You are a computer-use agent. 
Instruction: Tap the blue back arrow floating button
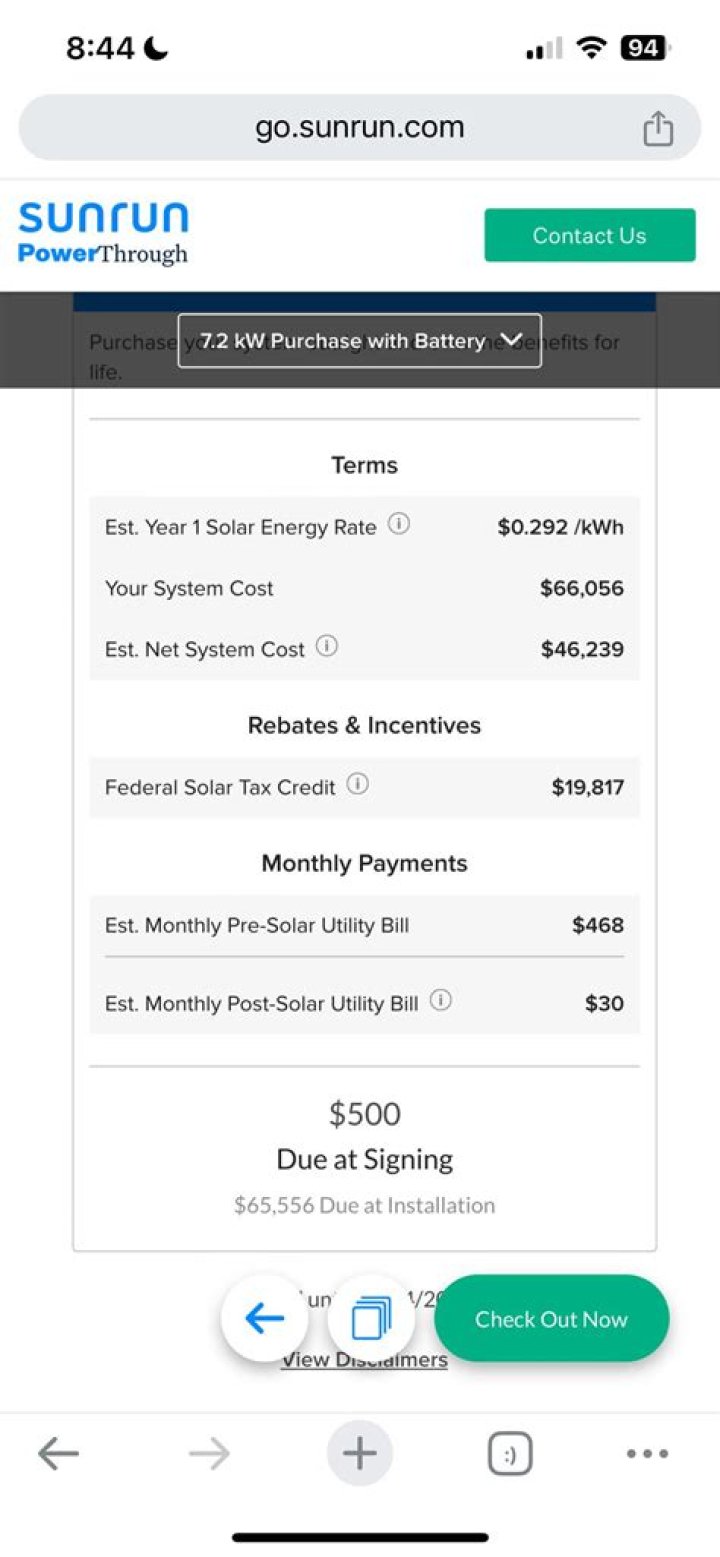[264, 1319]
